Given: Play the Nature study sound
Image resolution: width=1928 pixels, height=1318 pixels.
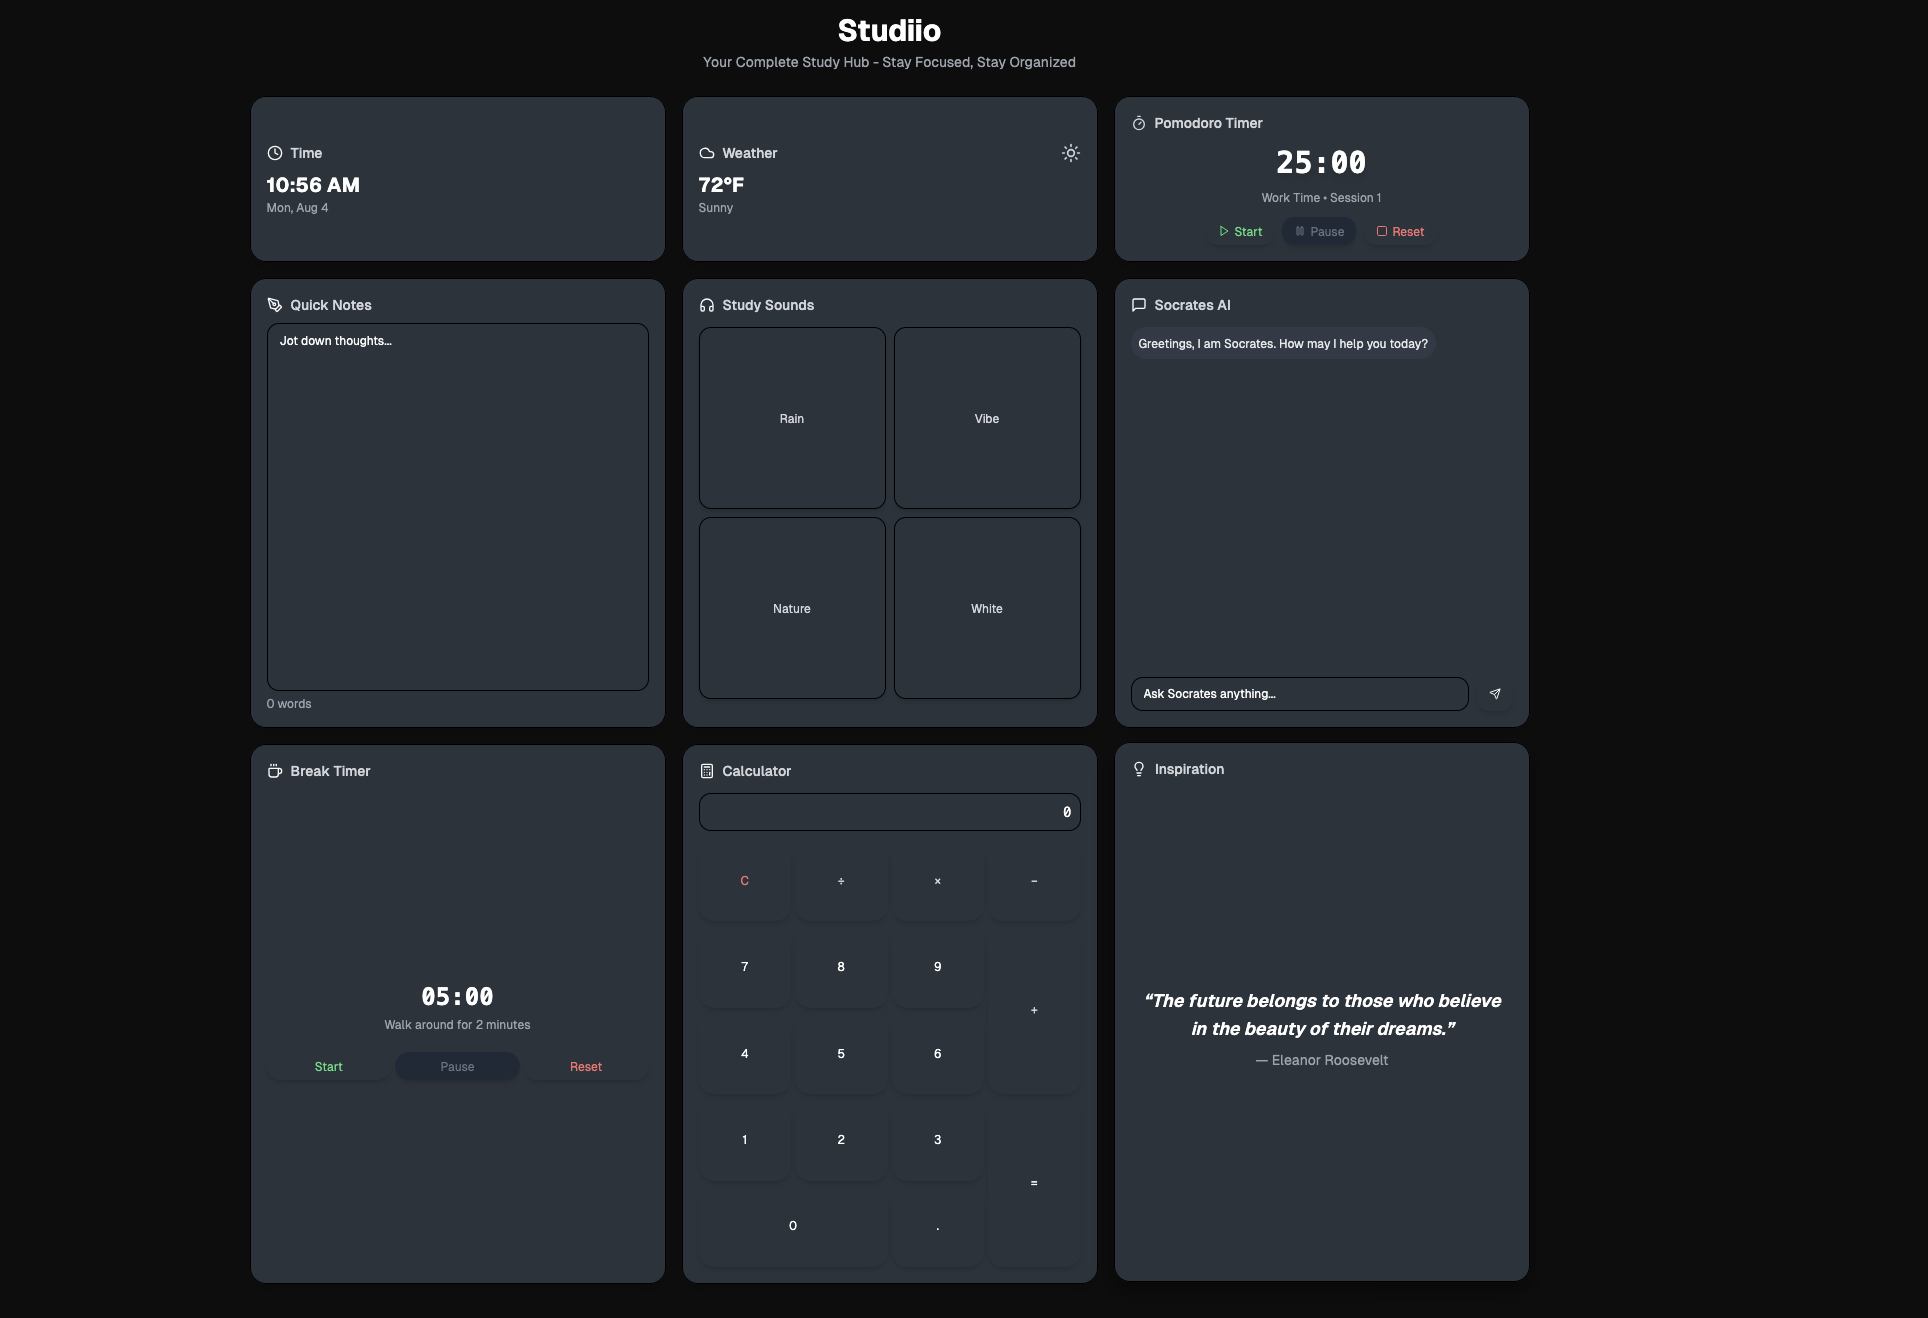Looking at the screenshot, I should (x=792, y=608).
